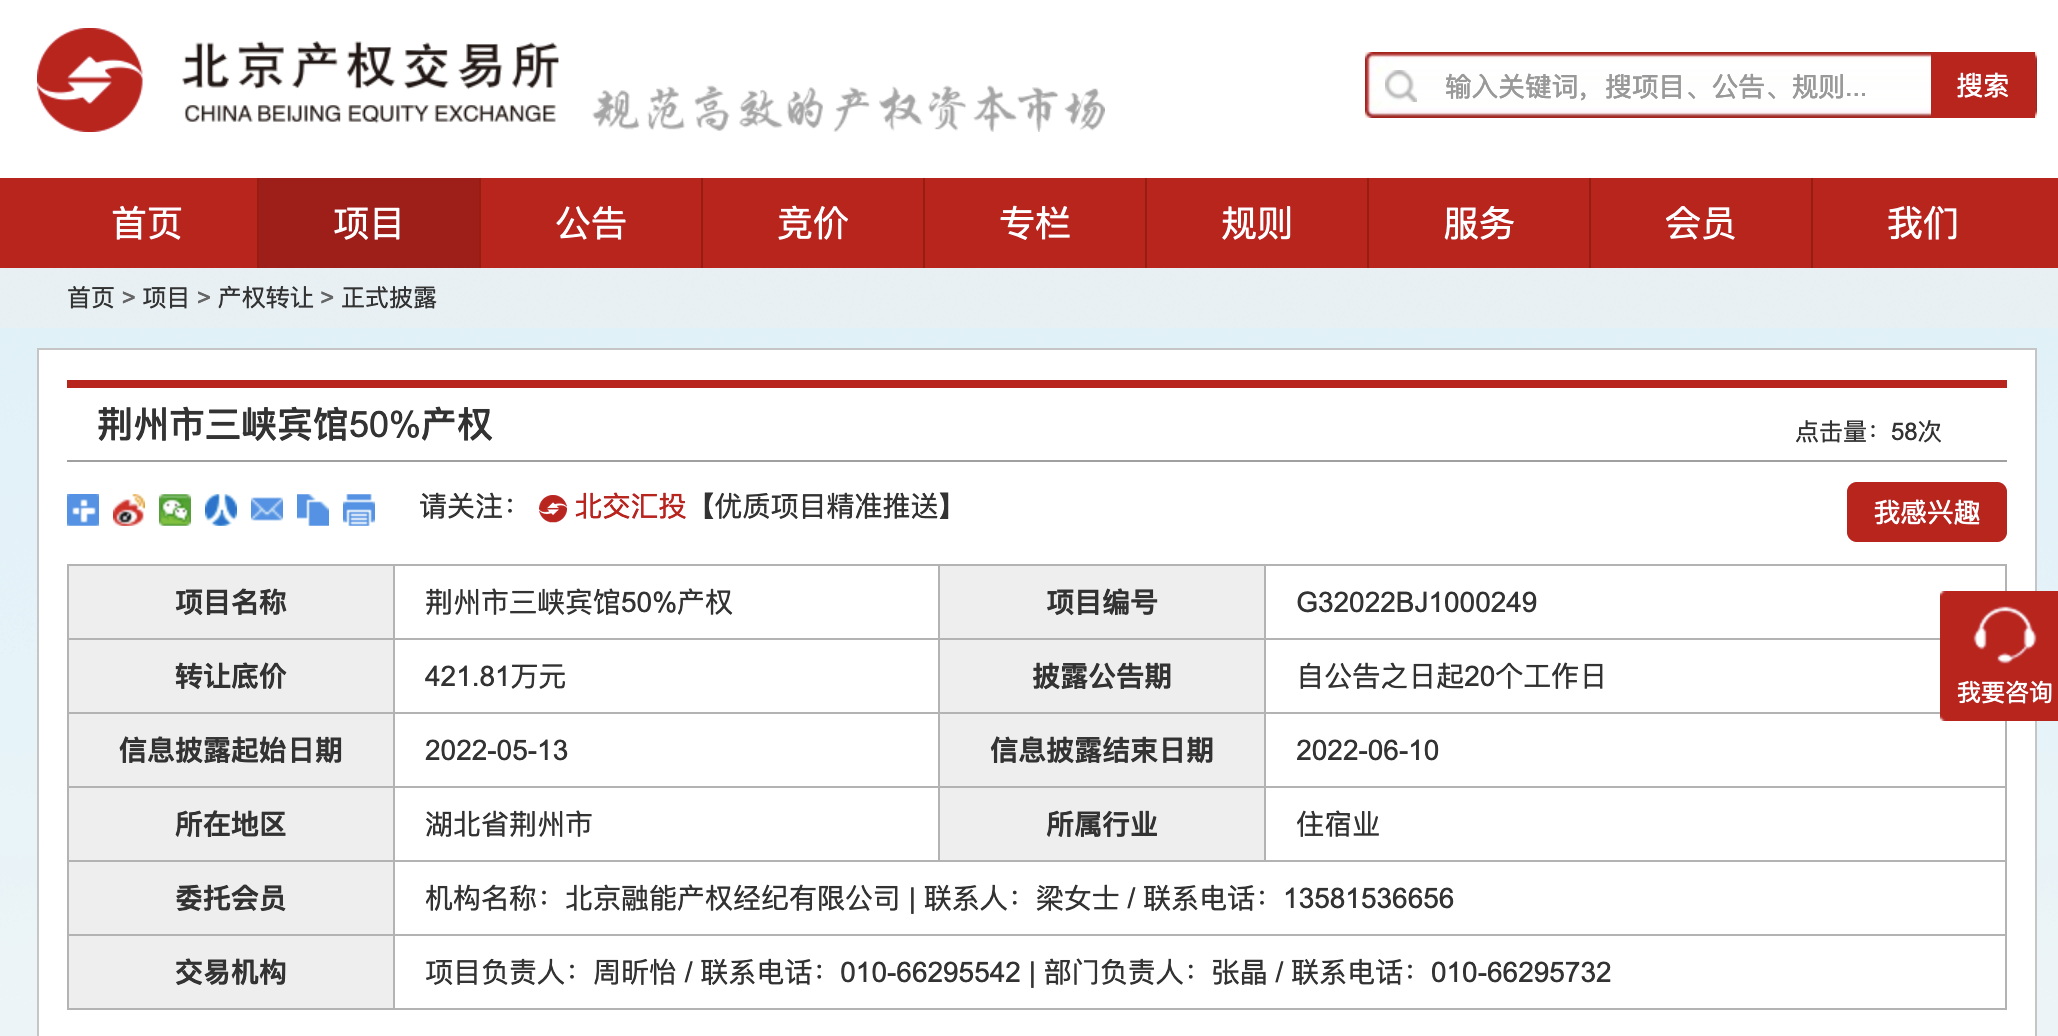The height and width of the screenshot is (1036, 2058).
Task: Share the listing via the Weibo icon
Action: pyautogui.click(x=129, y=510)
